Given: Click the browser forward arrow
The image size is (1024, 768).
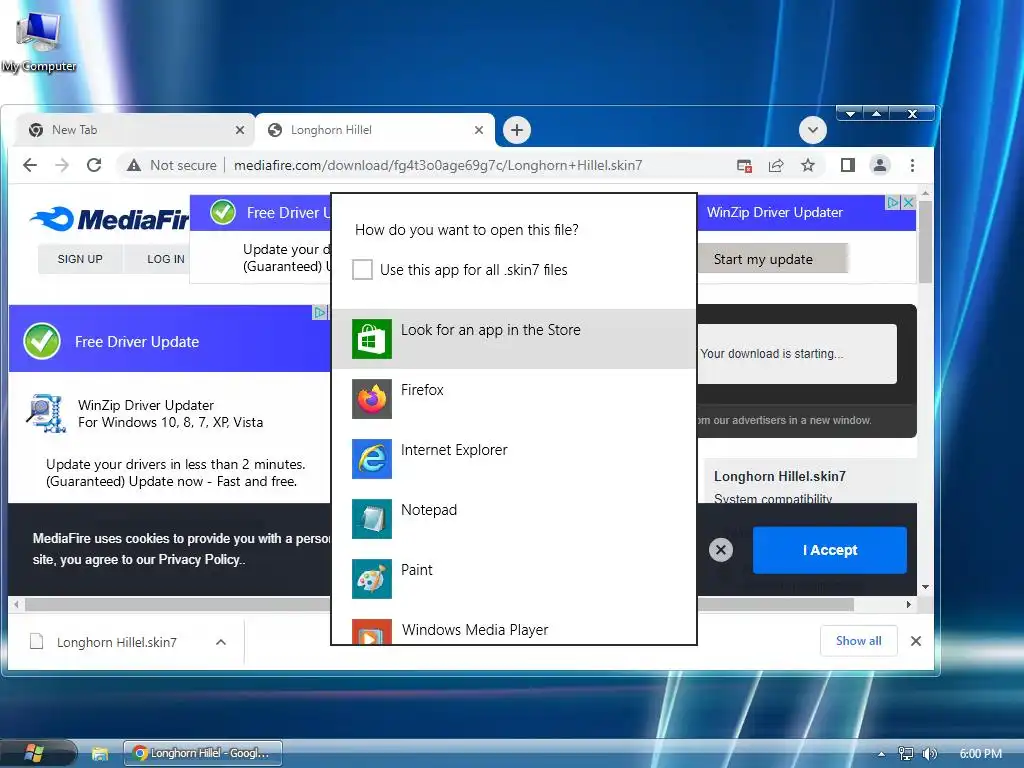Looking at the screenshot, I should click(x=62, y=165).
